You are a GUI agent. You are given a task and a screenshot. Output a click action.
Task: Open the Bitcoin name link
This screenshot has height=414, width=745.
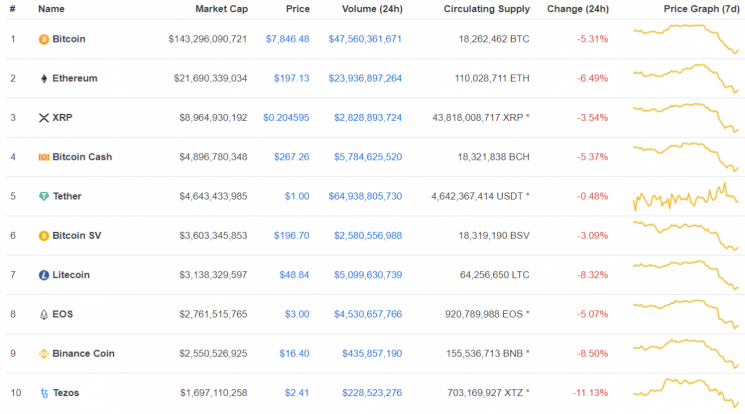coord(69,39)
